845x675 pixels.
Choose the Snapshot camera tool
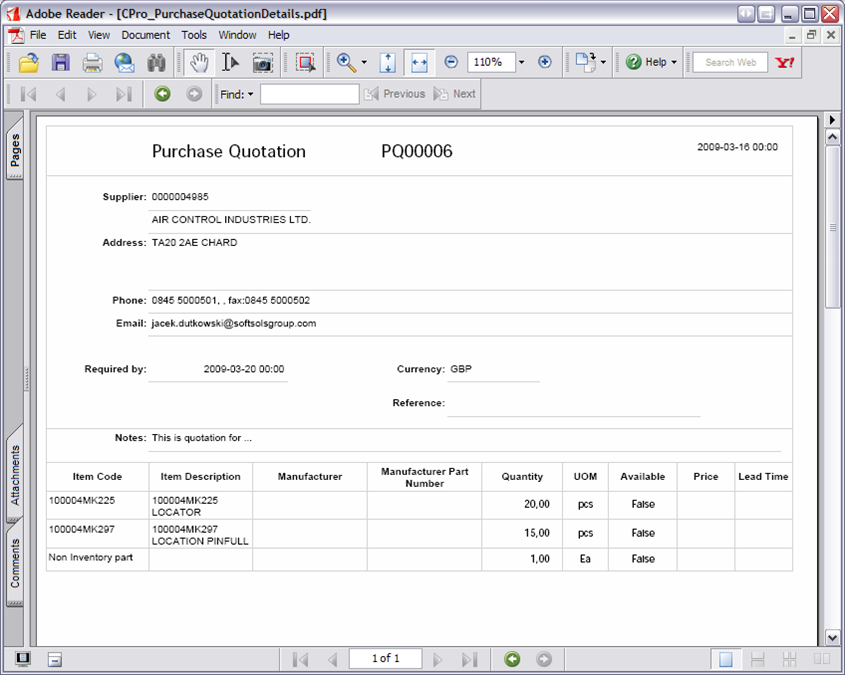pos(262,63)
